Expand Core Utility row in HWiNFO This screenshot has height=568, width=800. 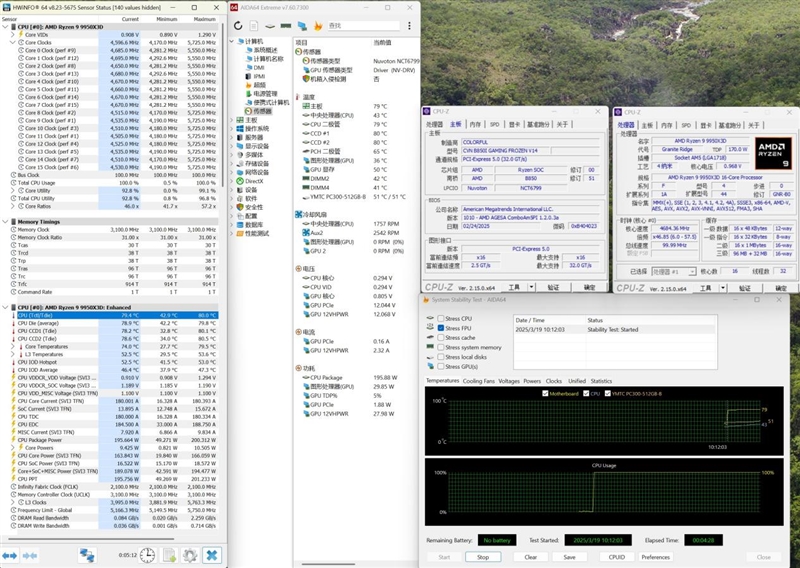point(13,191)
